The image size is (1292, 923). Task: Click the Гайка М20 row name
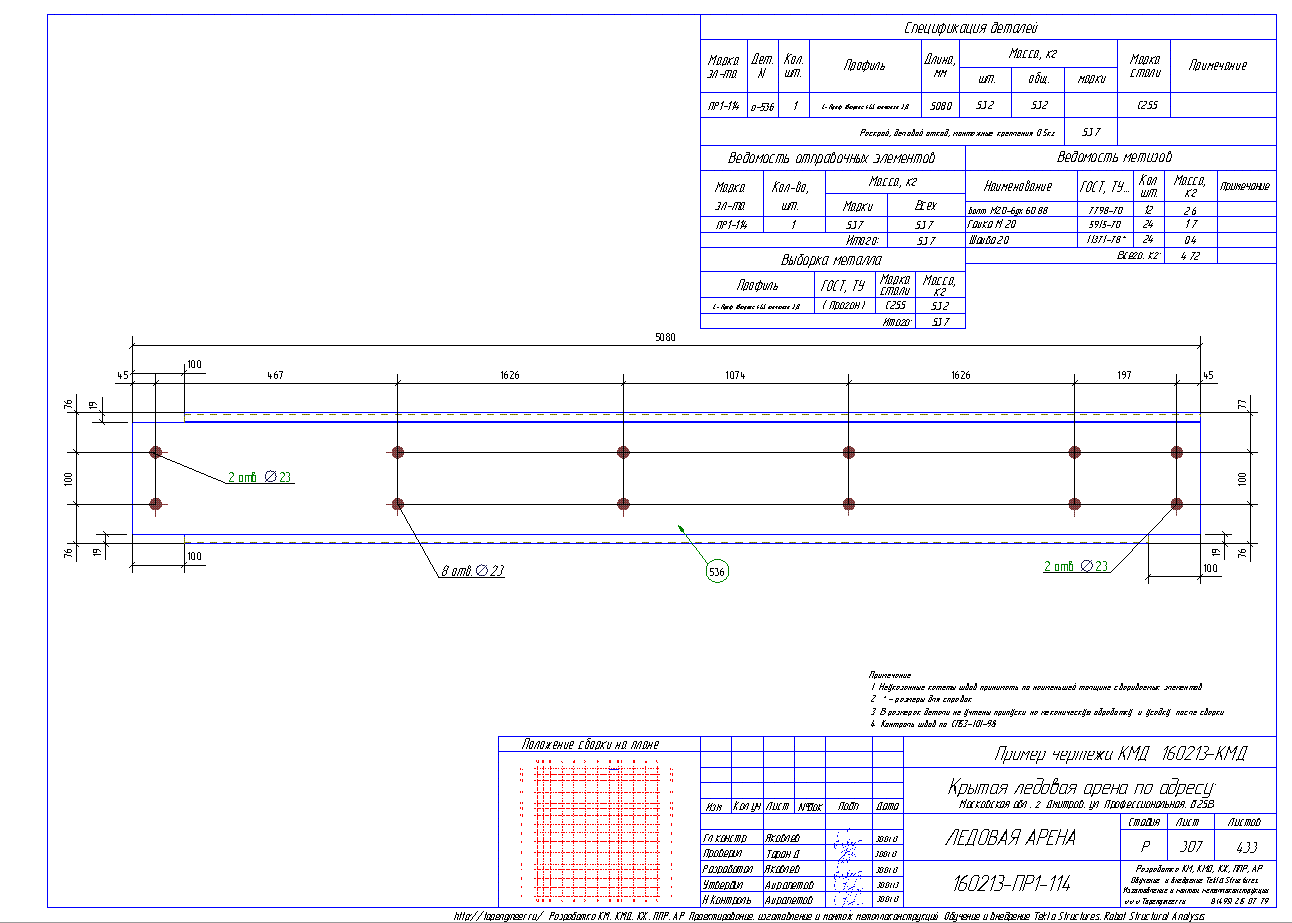tap(991, 226)
